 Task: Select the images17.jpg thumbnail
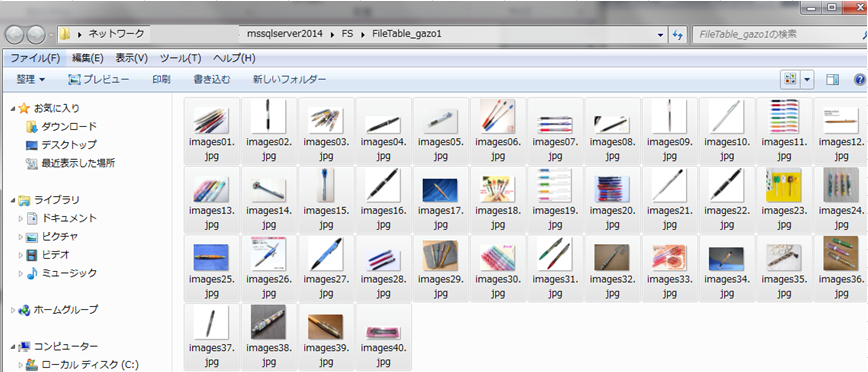[x=440, y=199]
